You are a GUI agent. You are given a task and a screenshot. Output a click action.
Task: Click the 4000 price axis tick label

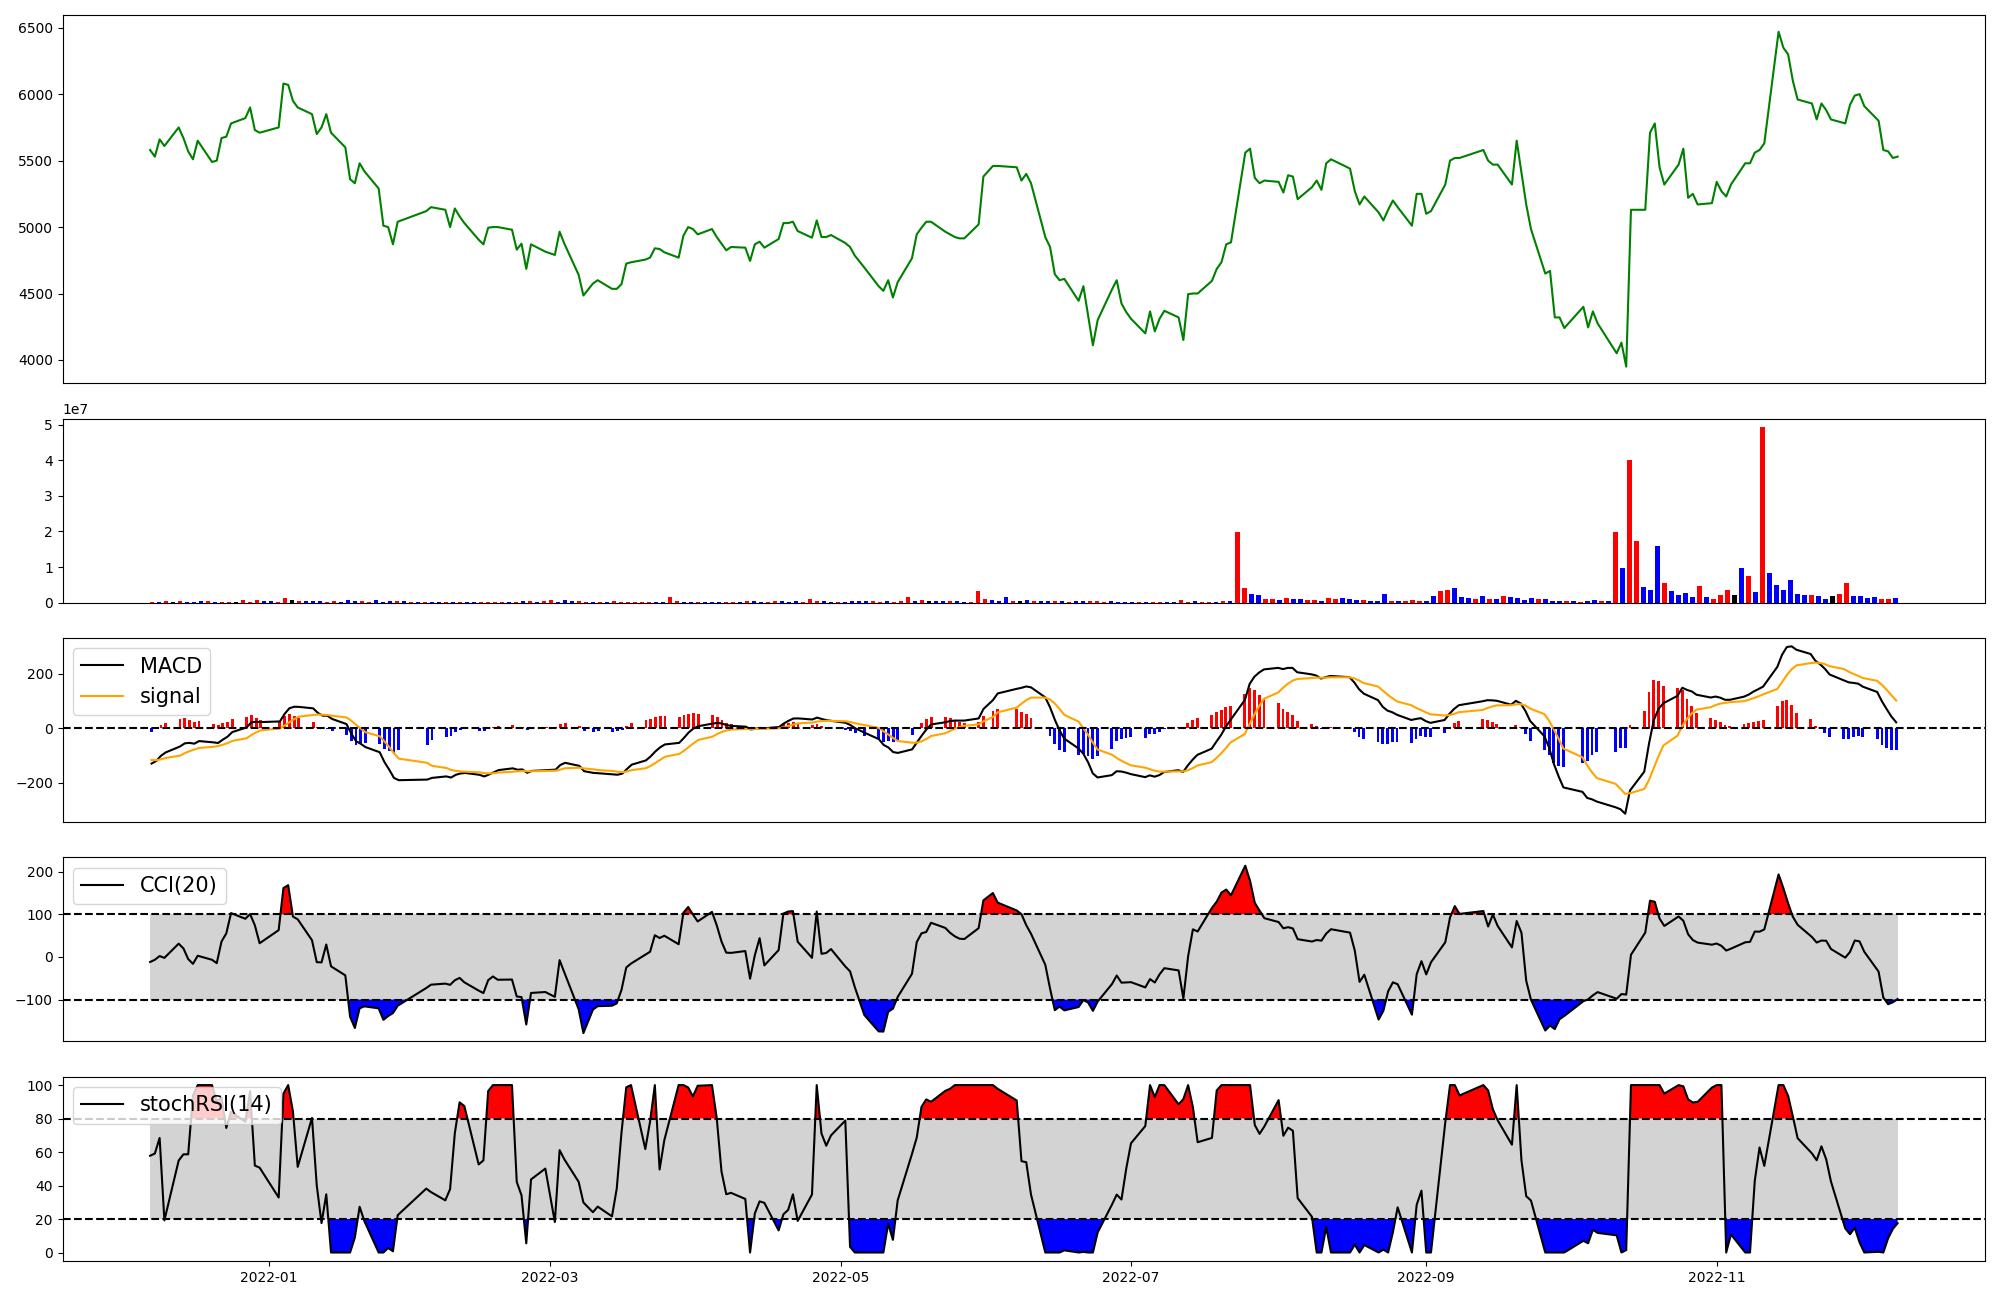coord(35,361)
